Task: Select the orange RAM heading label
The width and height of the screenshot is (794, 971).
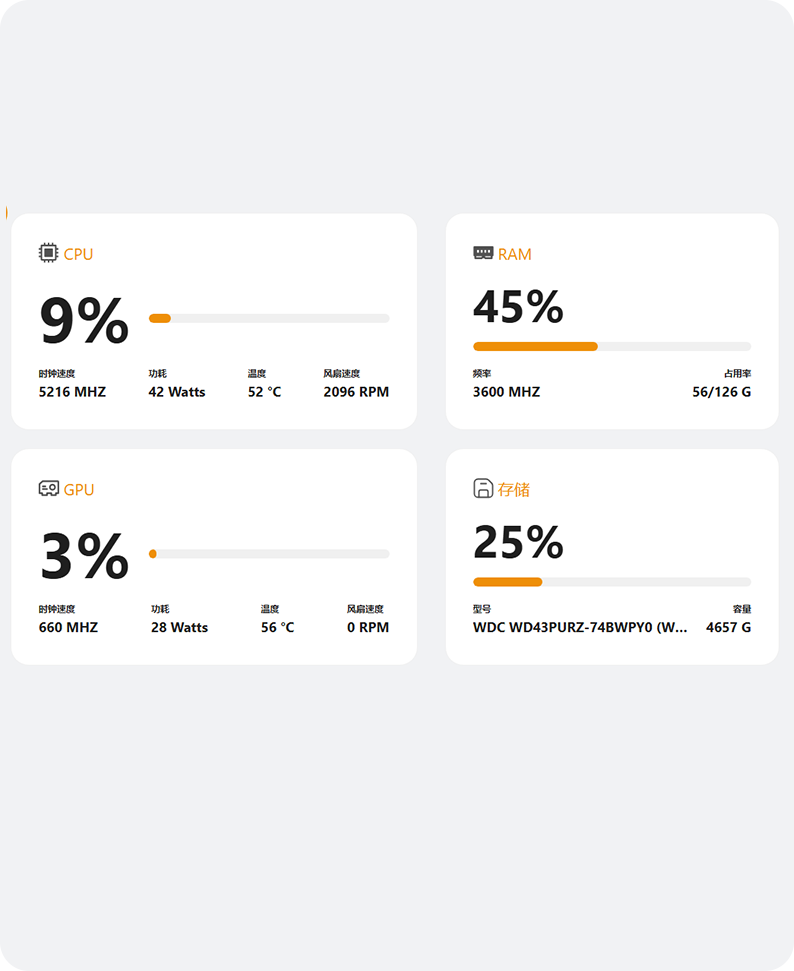Action: tap(515, 254)
